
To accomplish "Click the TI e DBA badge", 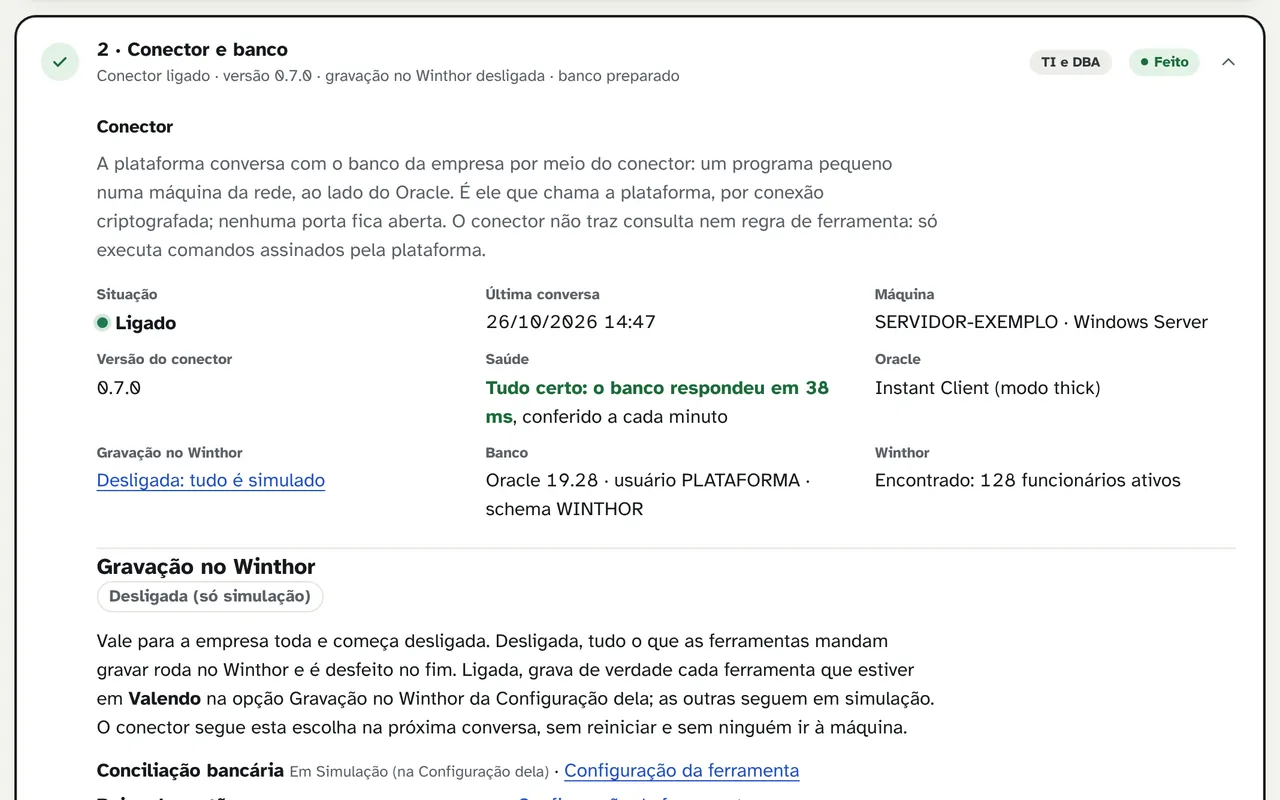I will click(x=1070, y=62).
